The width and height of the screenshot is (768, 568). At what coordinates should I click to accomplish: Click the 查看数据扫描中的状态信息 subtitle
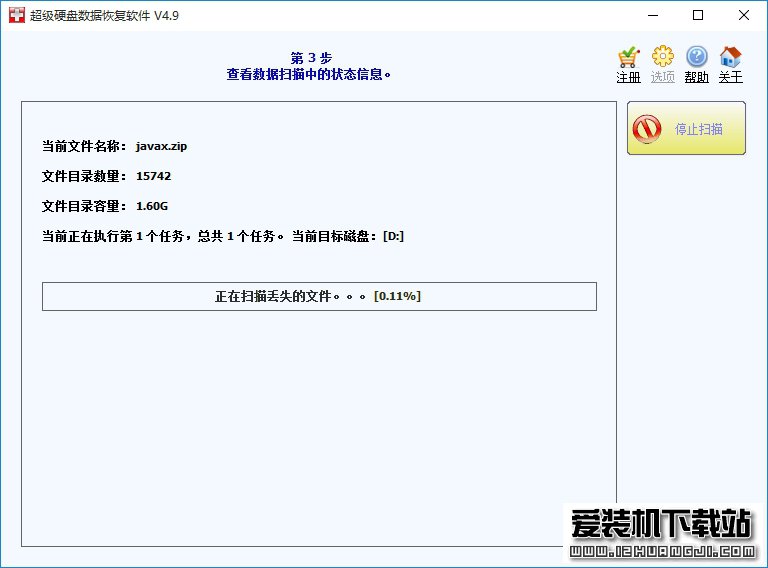pos(309,74)
